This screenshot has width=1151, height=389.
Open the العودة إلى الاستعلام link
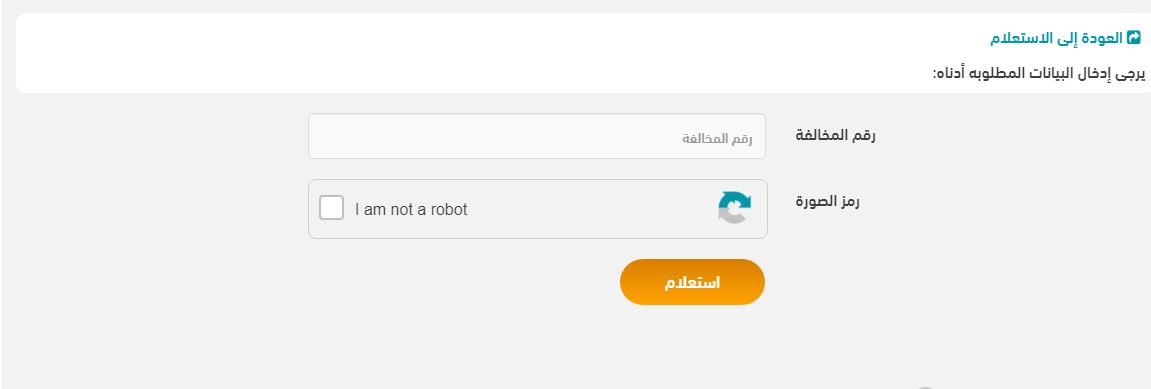1056,38
